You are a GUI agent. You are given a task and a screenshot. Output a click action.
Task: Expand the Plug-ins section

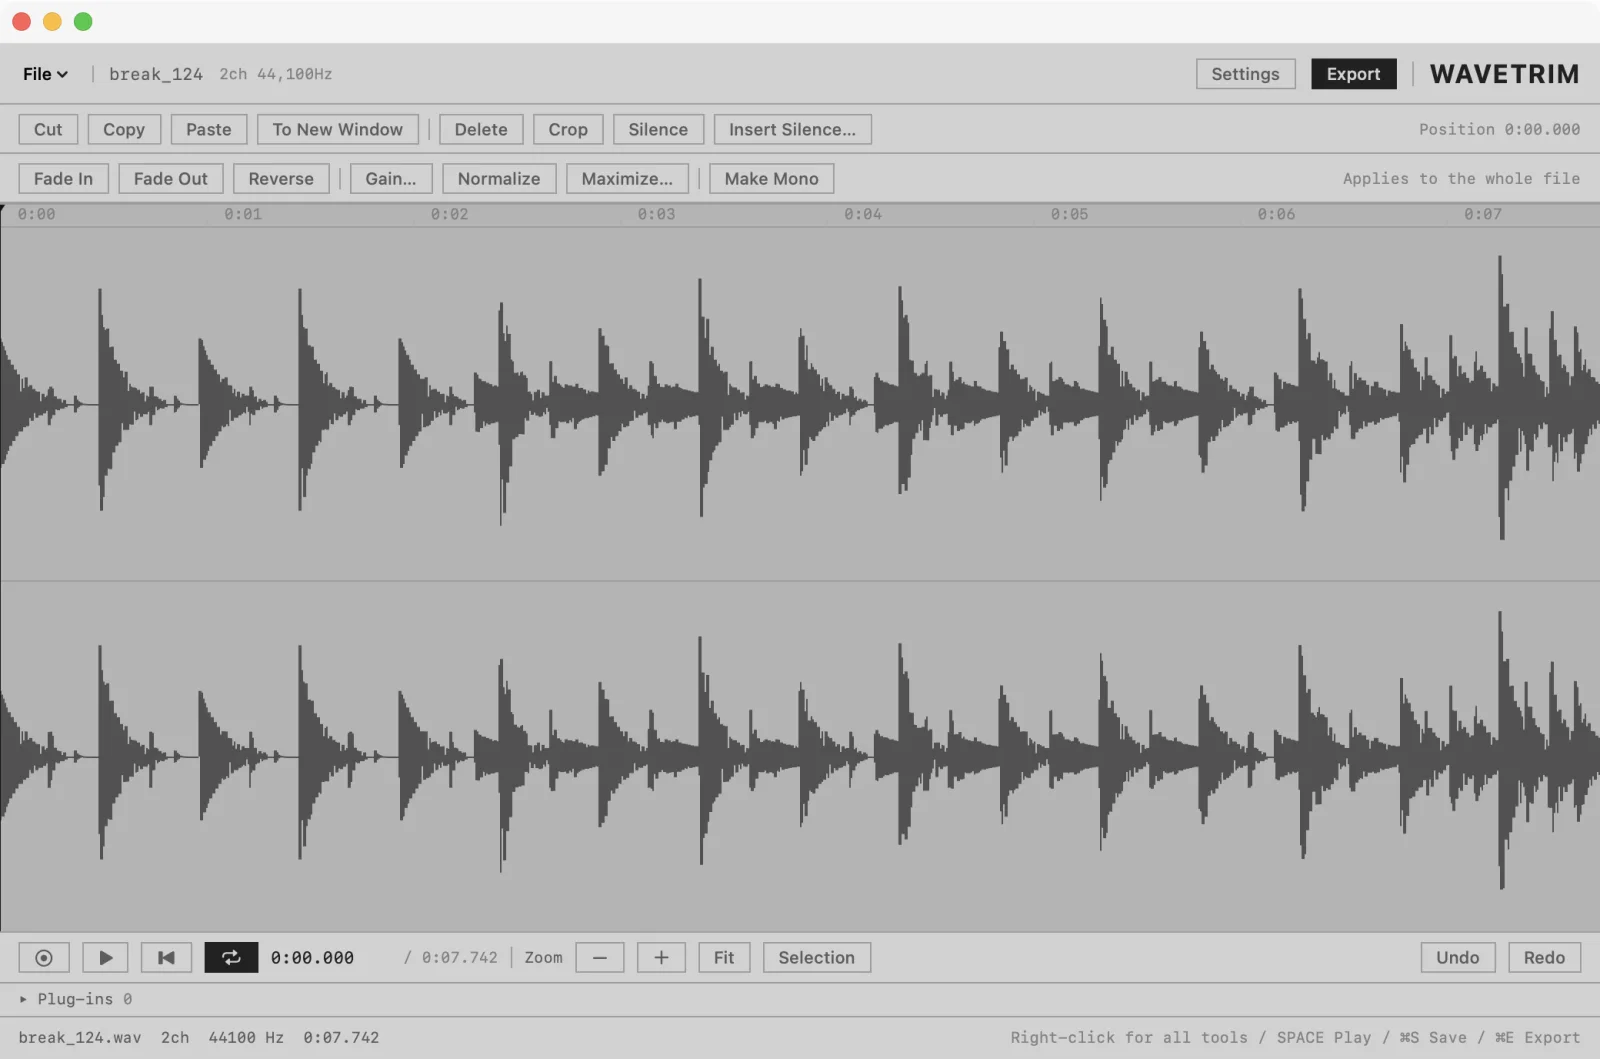[76, 999]
